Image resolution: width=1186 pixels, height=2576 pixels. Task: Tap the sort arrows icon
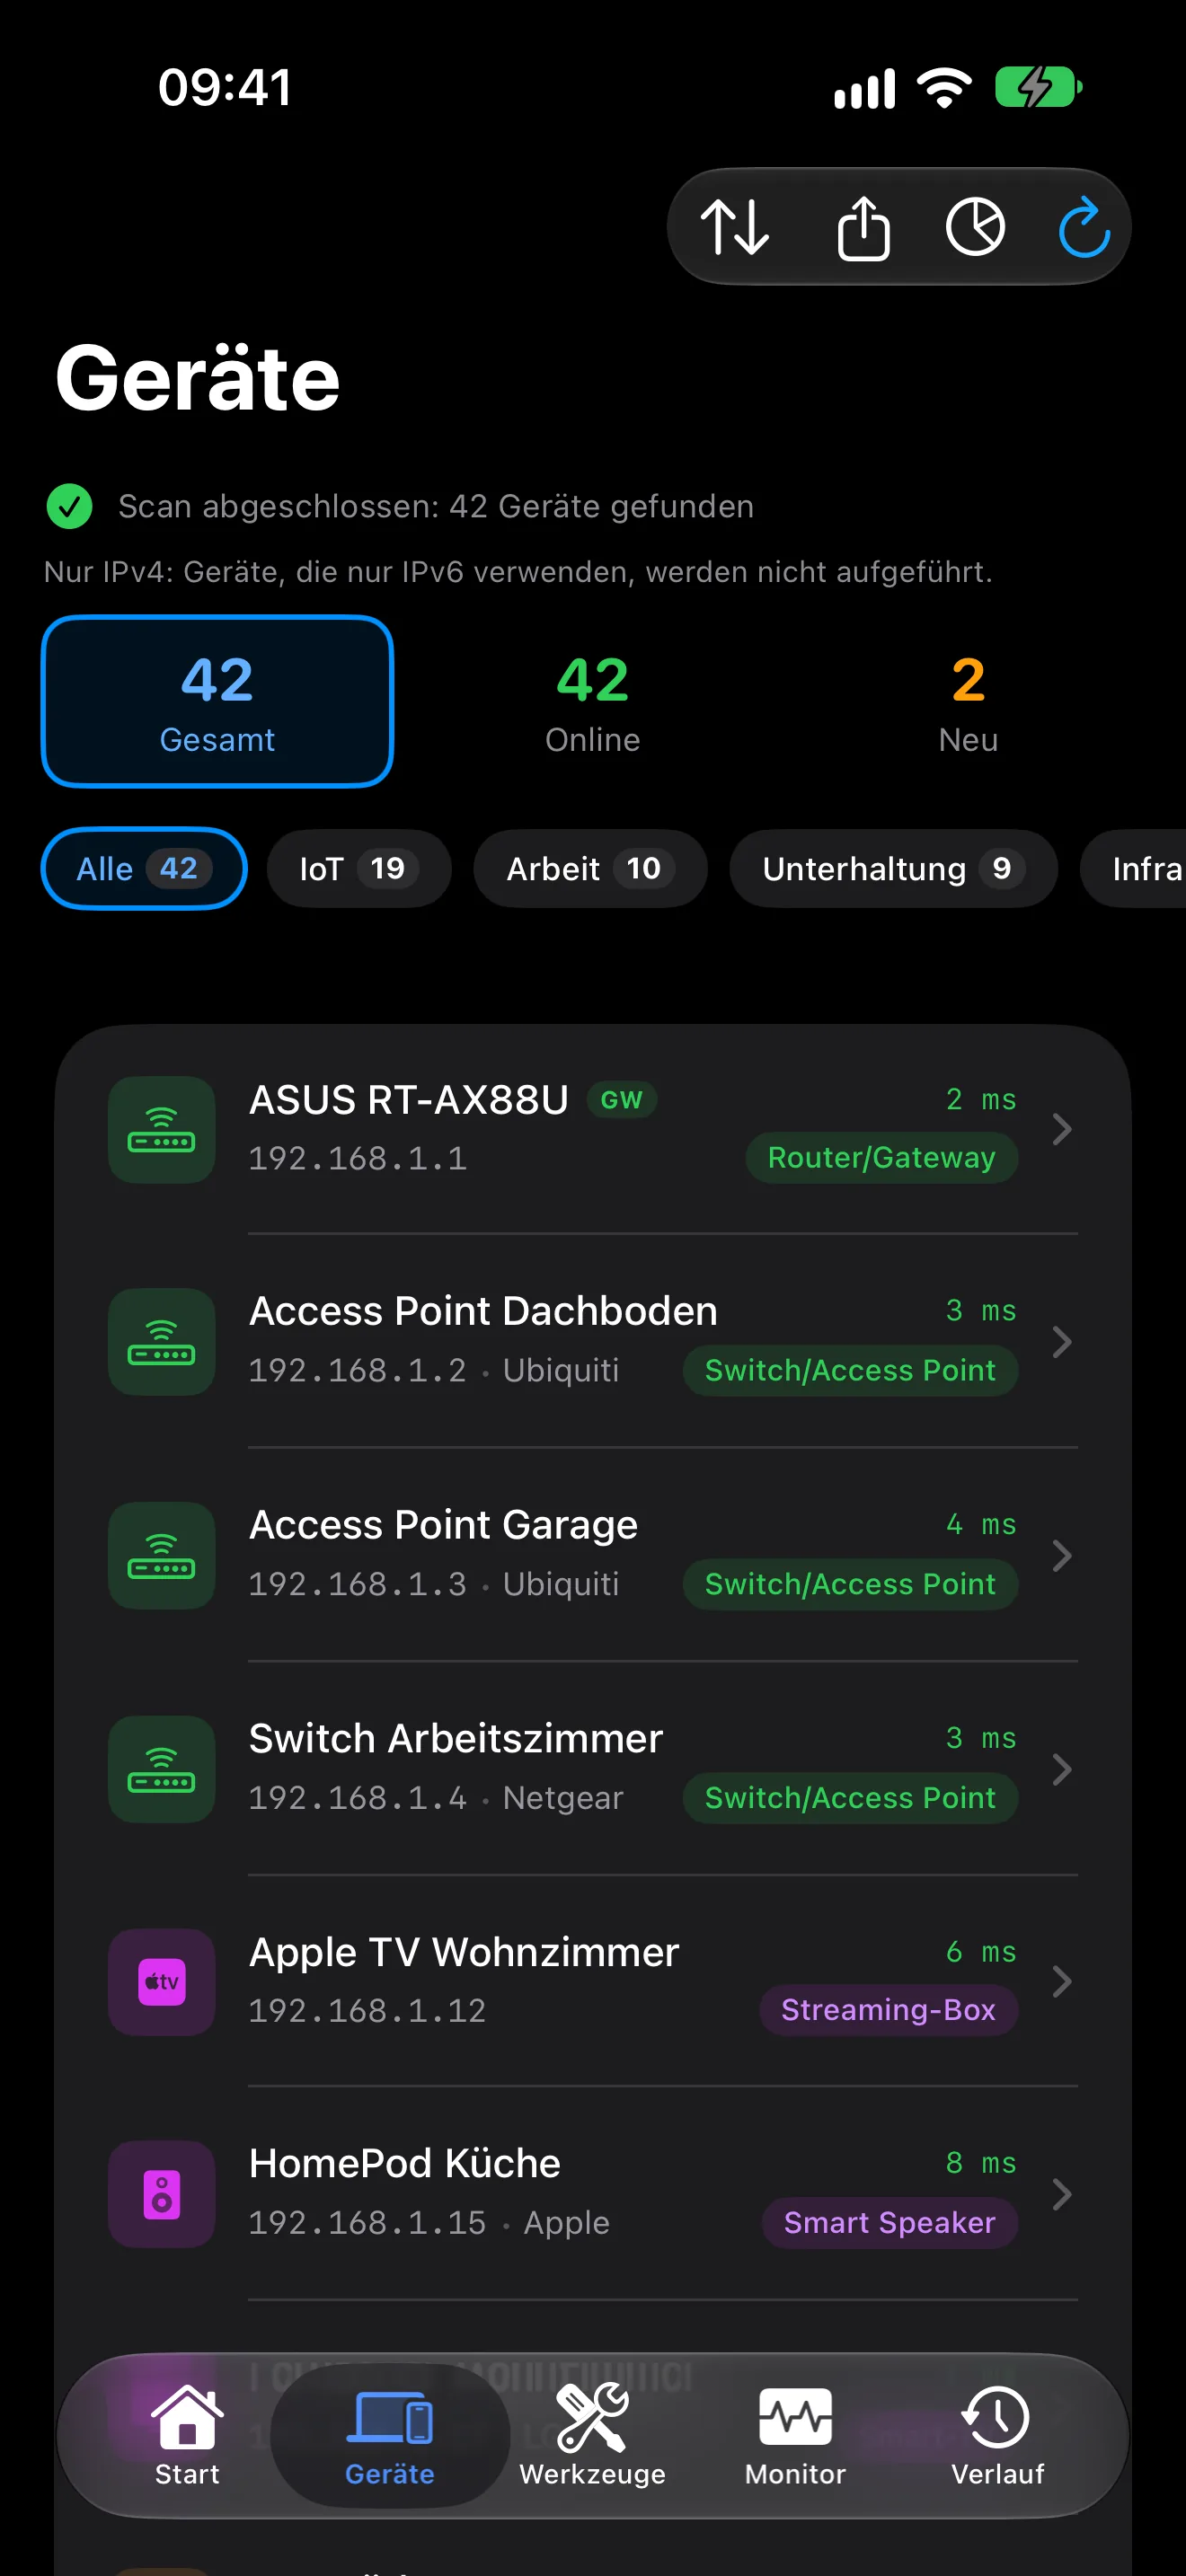[x=735, y=227]
